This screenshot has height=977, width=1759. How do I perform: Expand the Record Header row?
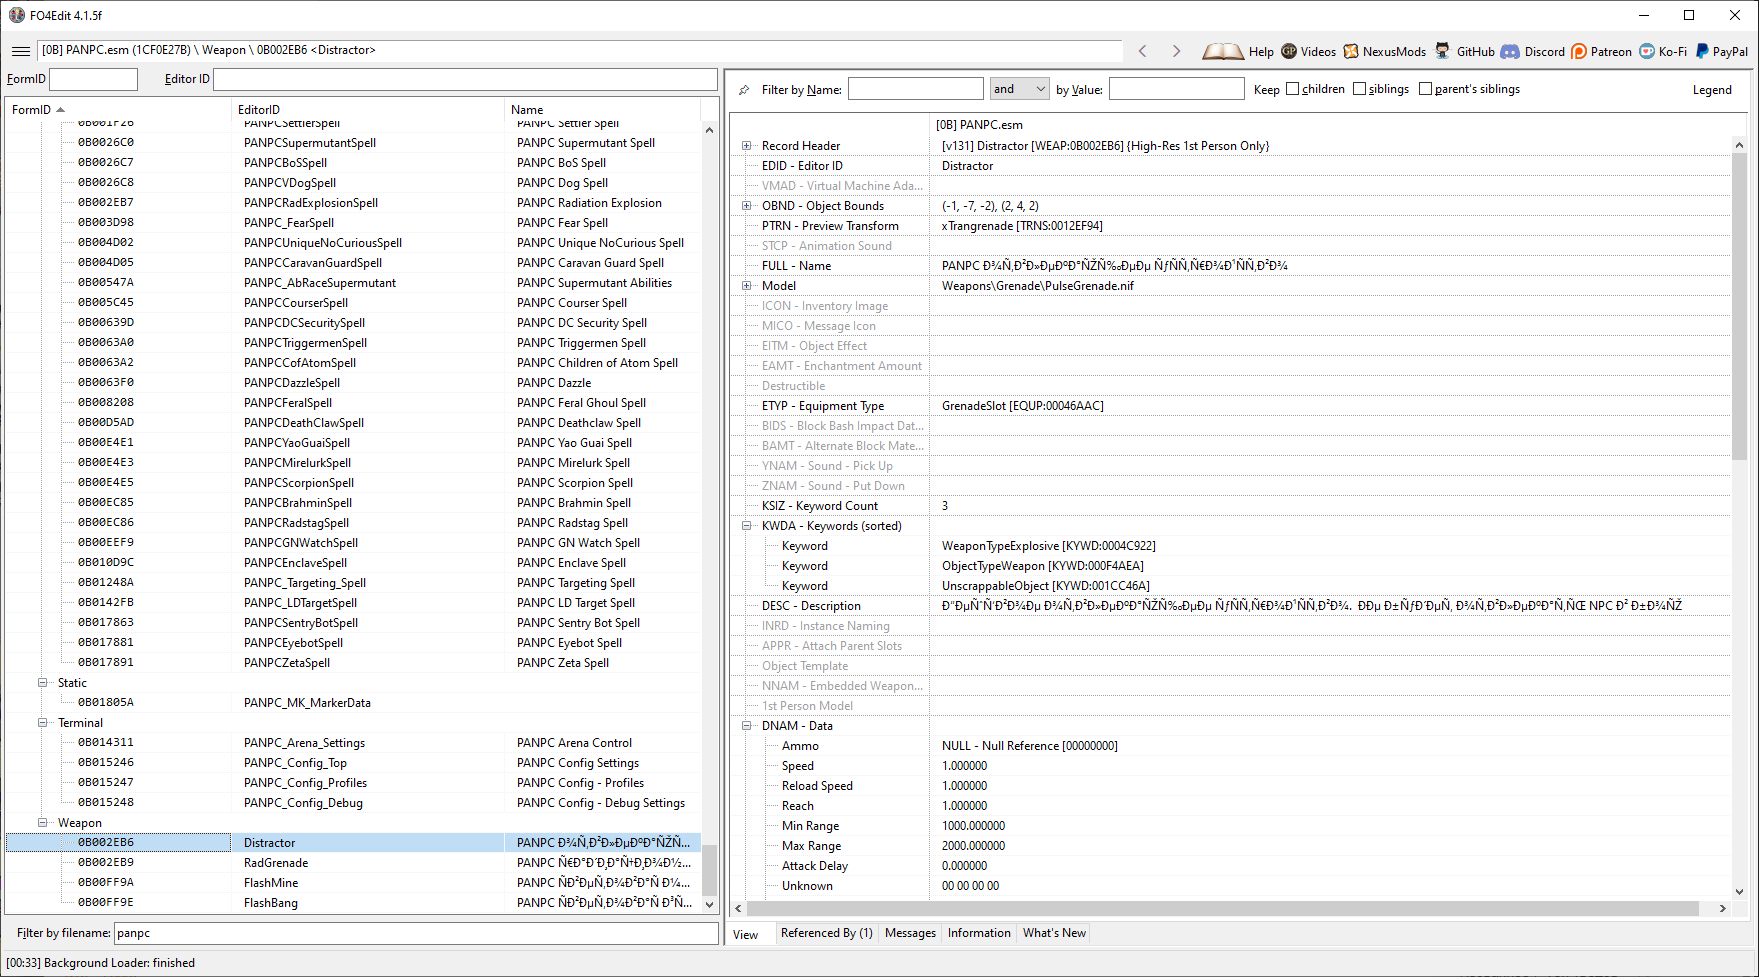746,146
